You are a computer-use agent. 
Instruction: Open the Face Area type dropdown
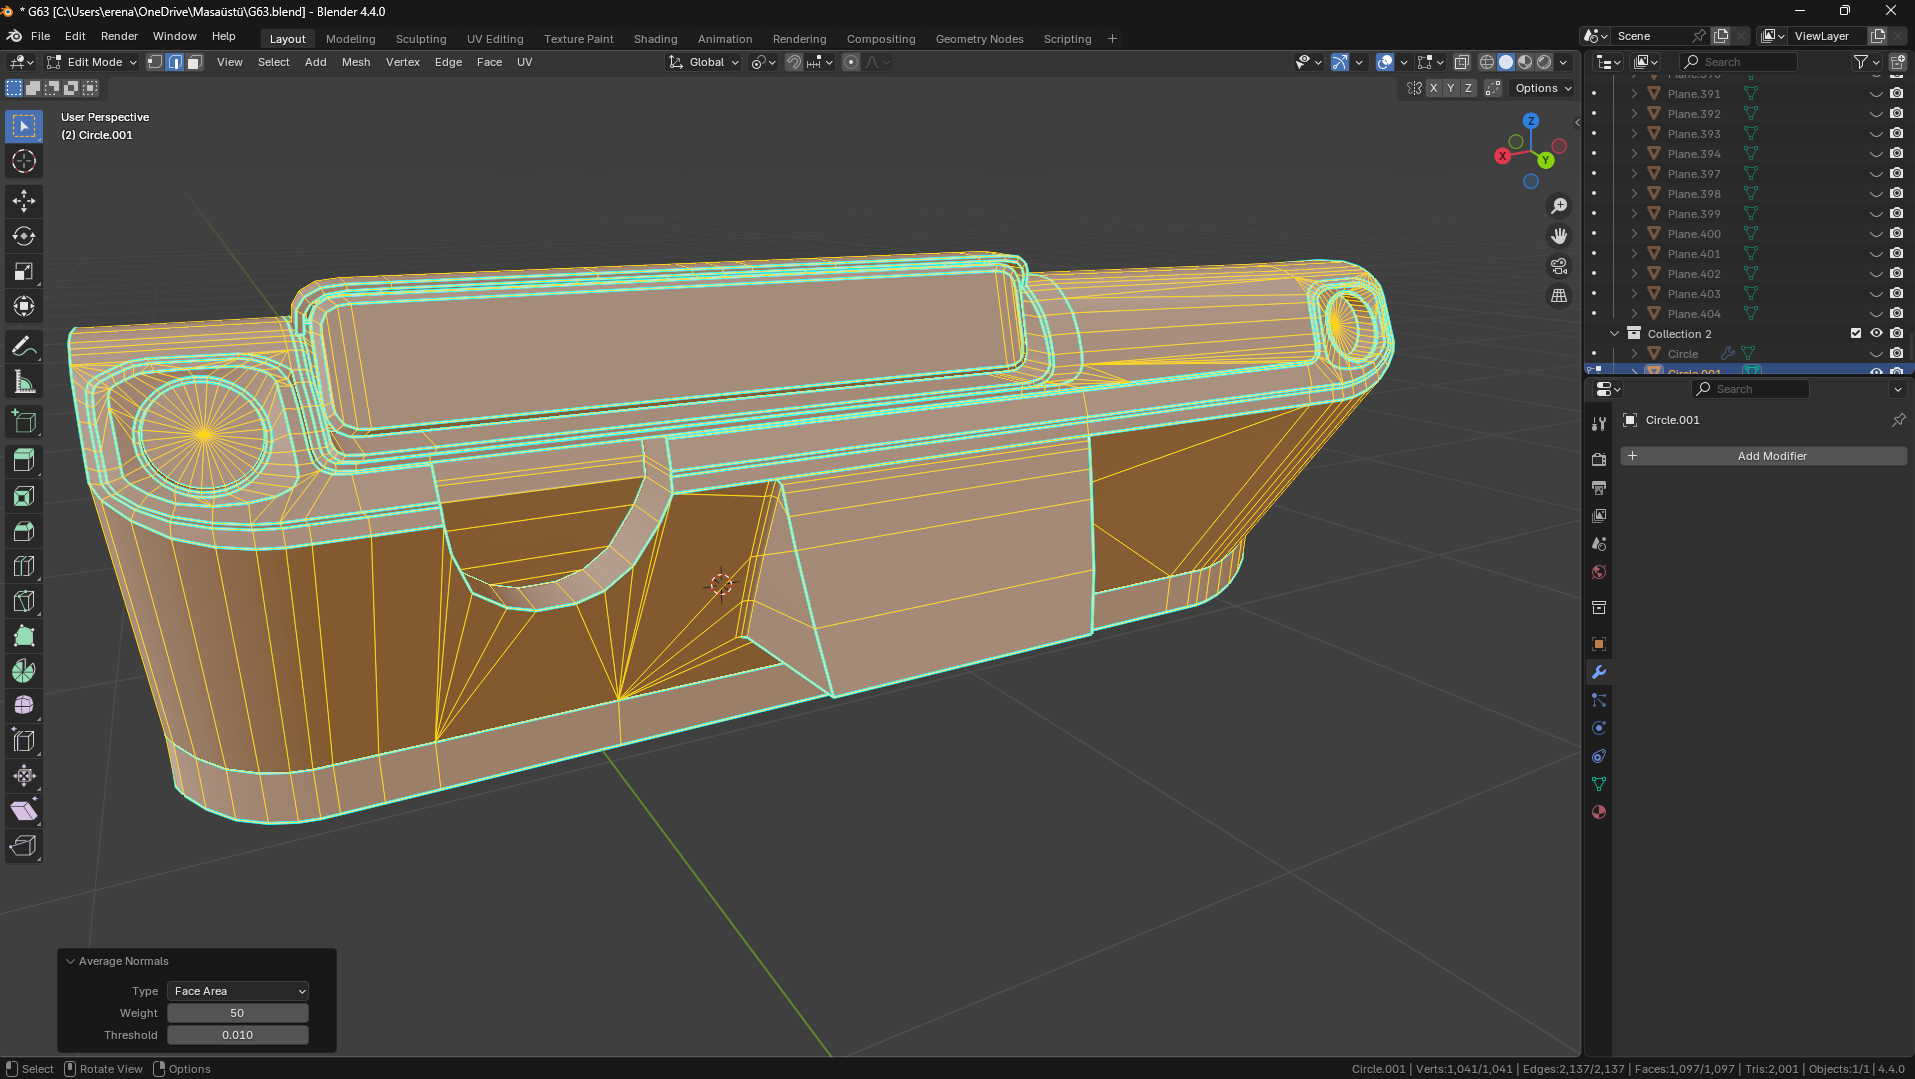(x=238, y=991)
